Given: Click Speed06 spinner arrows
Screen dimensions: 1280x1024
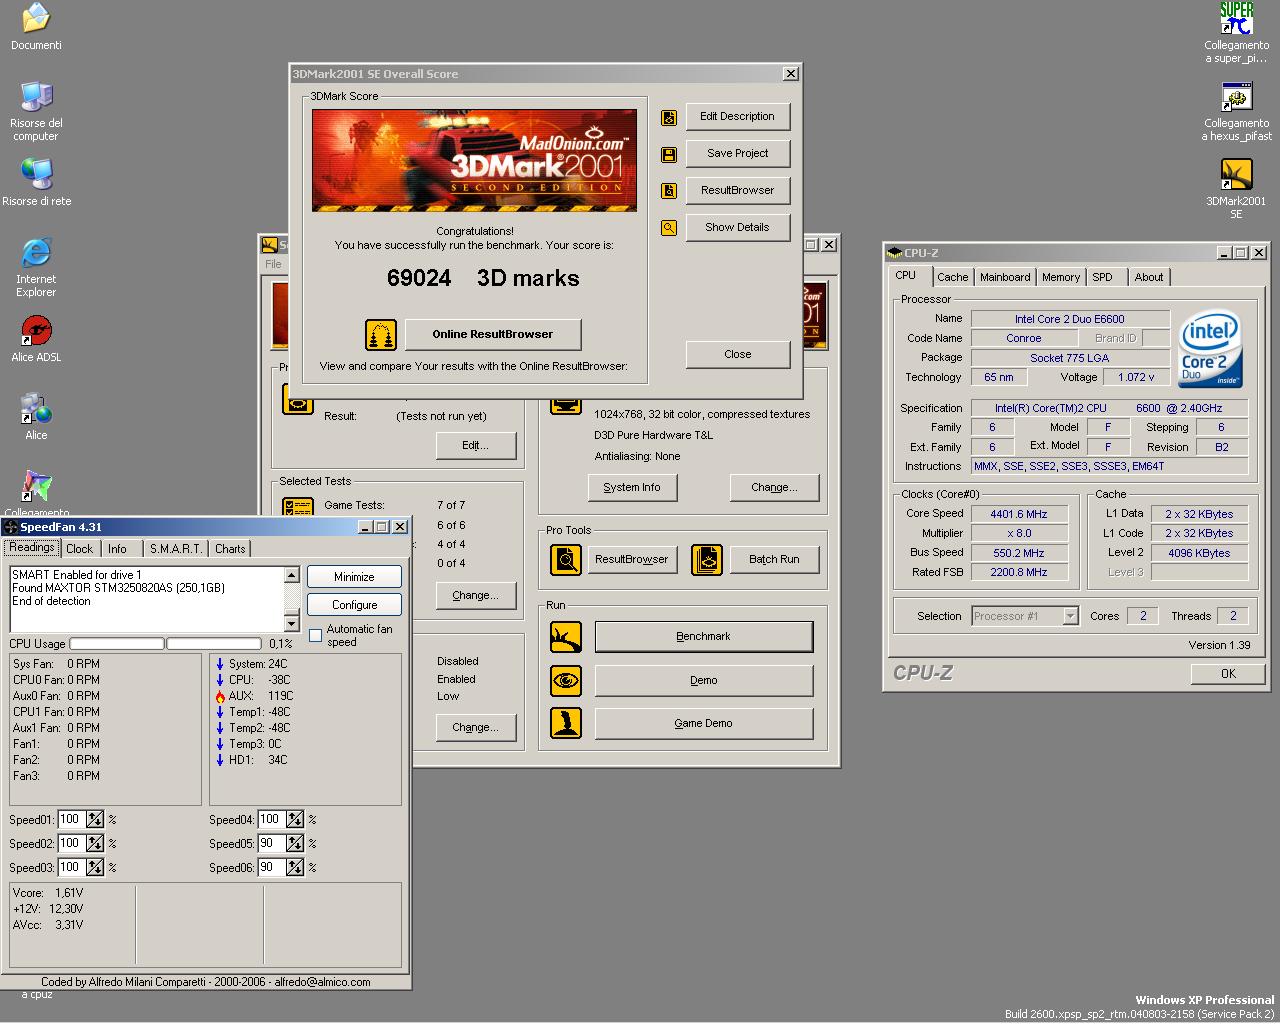Looking at the screenshot, I should (x=295, y=867).
